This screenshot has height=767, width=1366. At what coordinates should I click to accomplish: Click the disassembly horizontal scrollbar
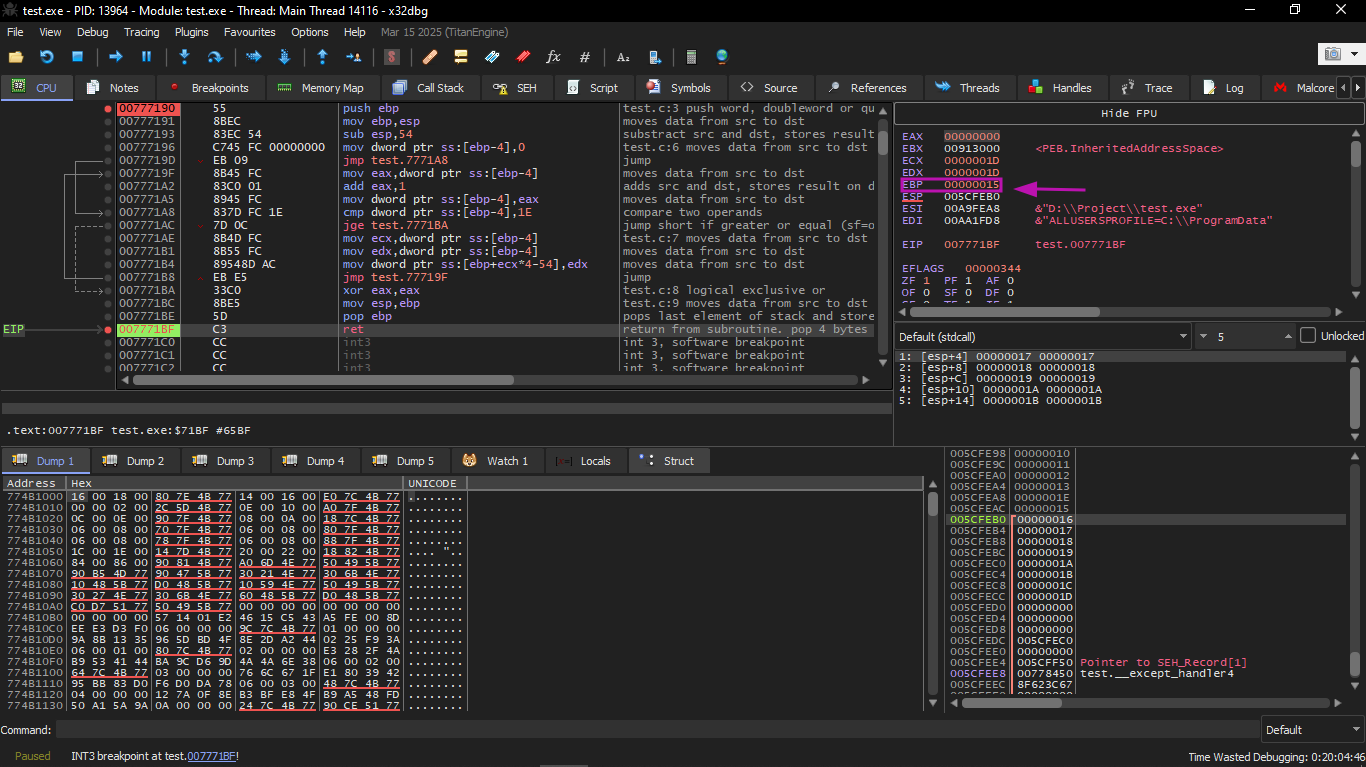pos(323,380)
